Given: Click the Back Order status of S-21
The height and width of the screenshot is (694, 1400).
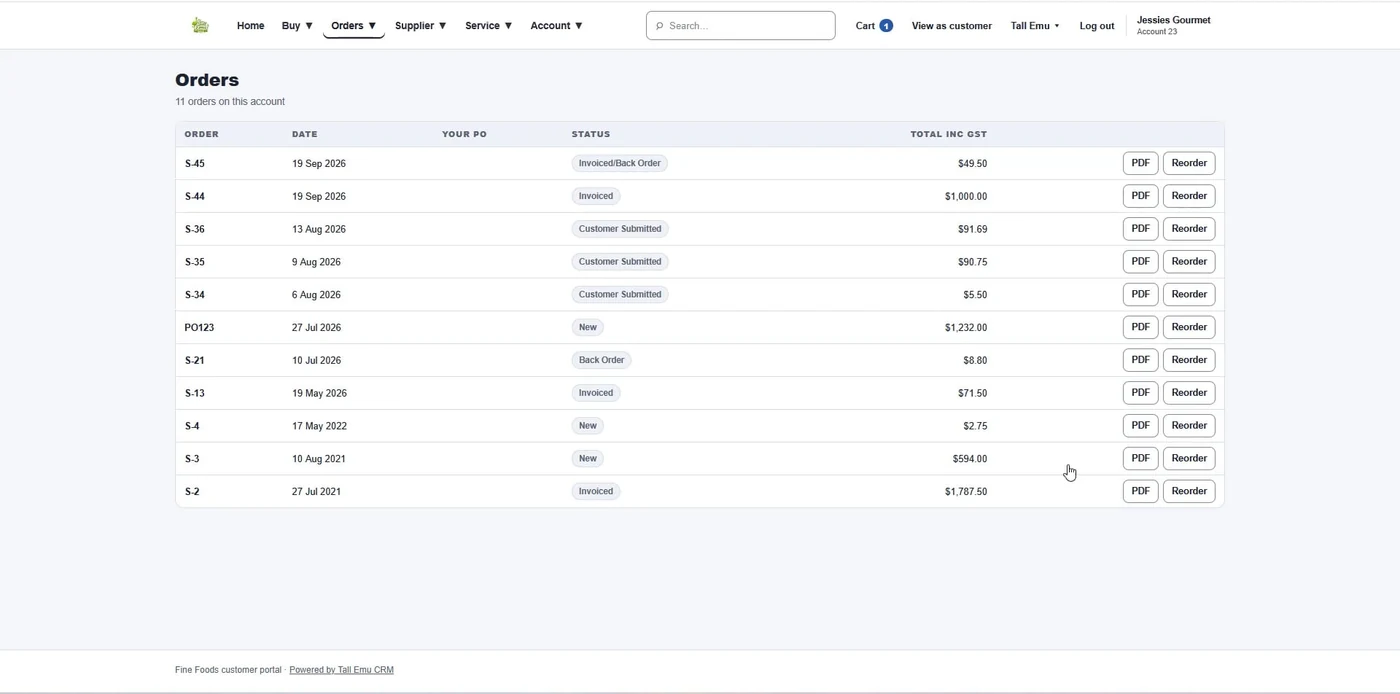Looking at the screenshot, I should [x=601, y=360].
